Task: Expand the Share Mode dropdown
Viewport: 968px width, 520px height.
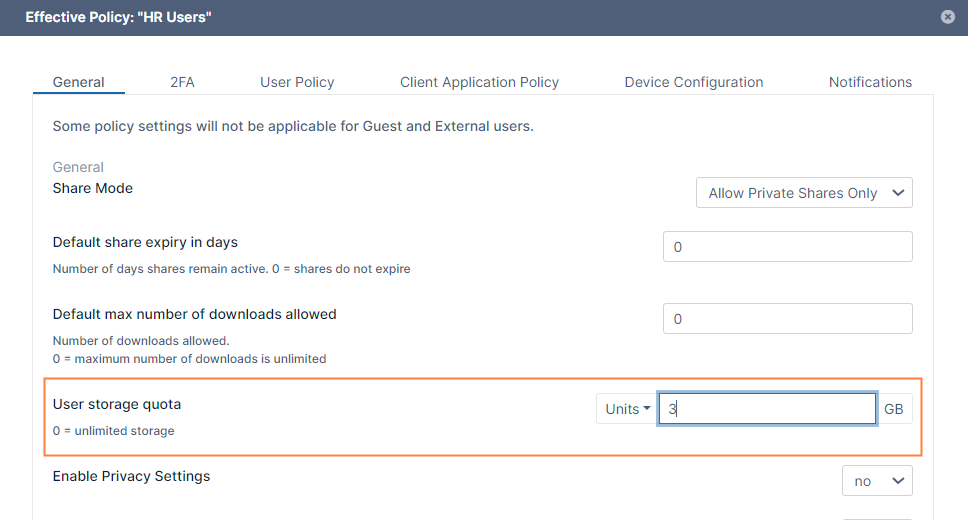Action: [804, 193]
